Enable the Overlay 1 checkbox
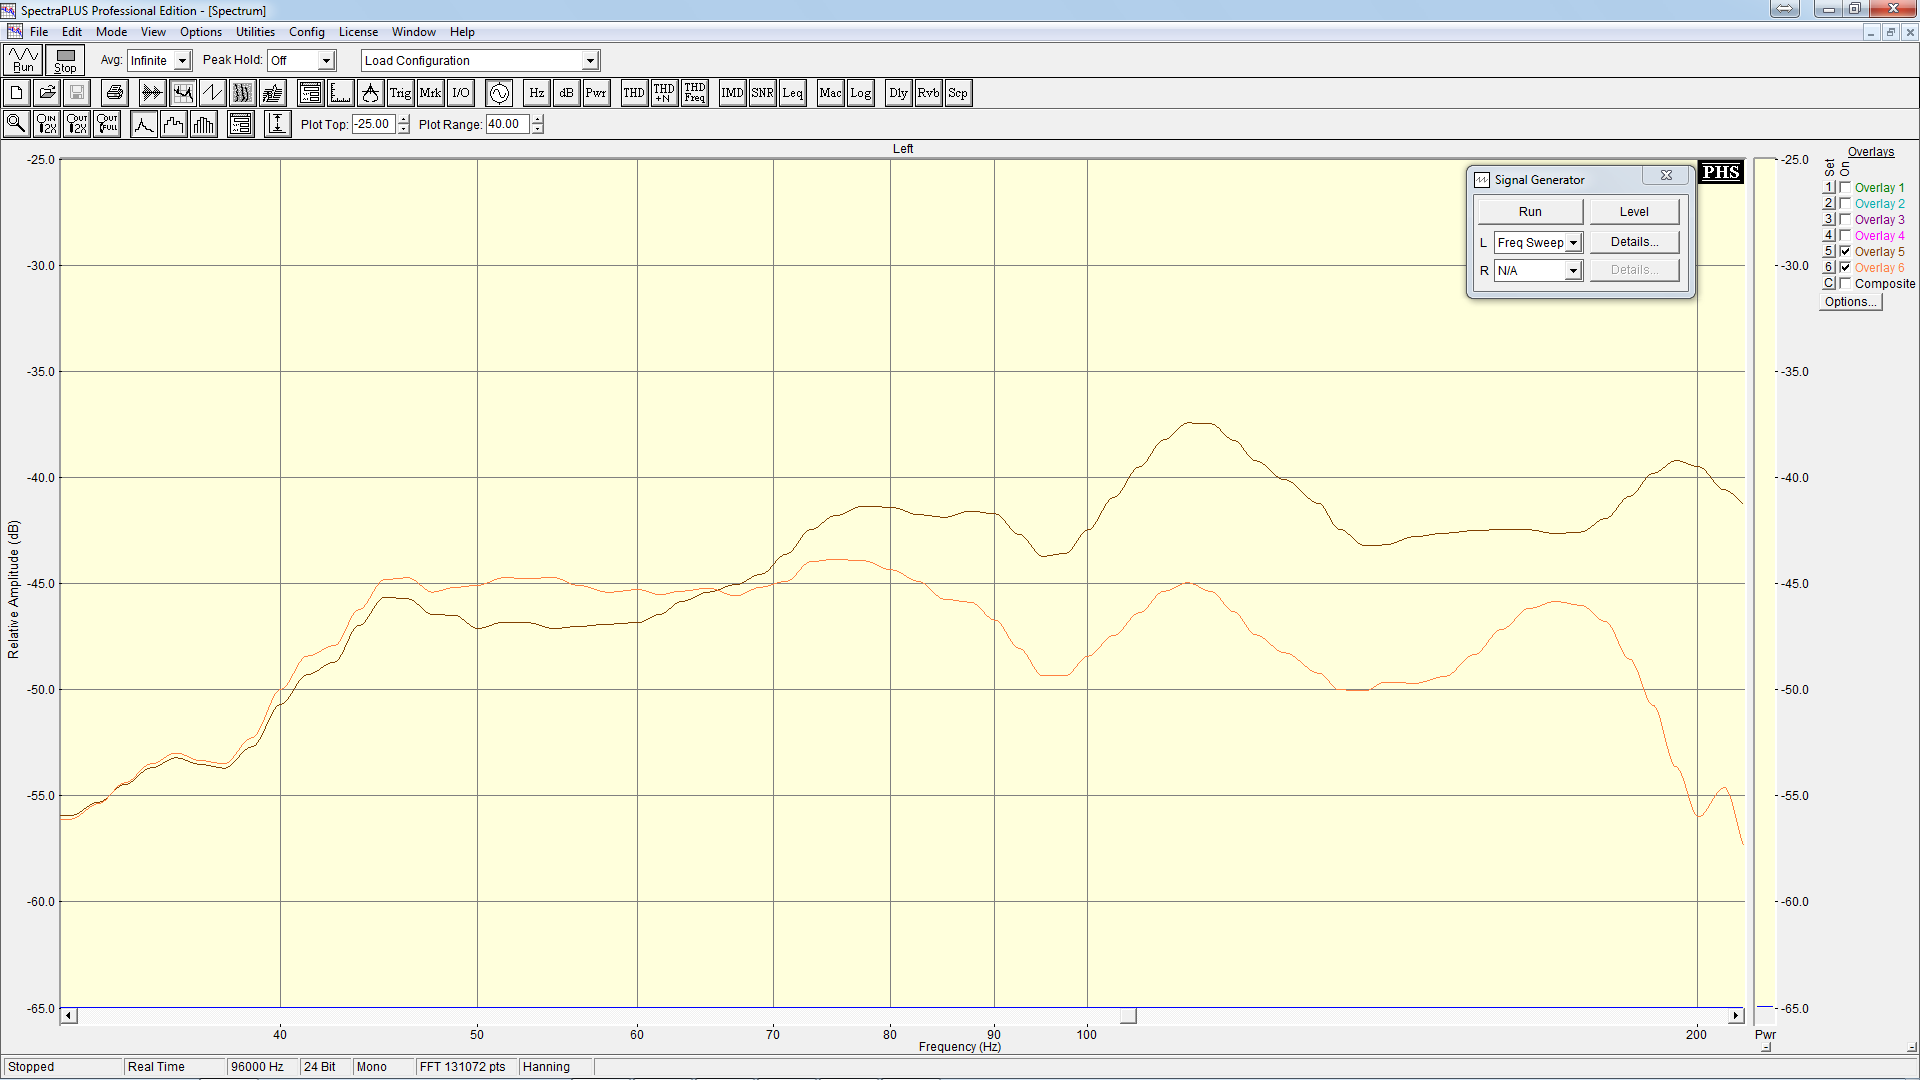 click(1845, 187)
